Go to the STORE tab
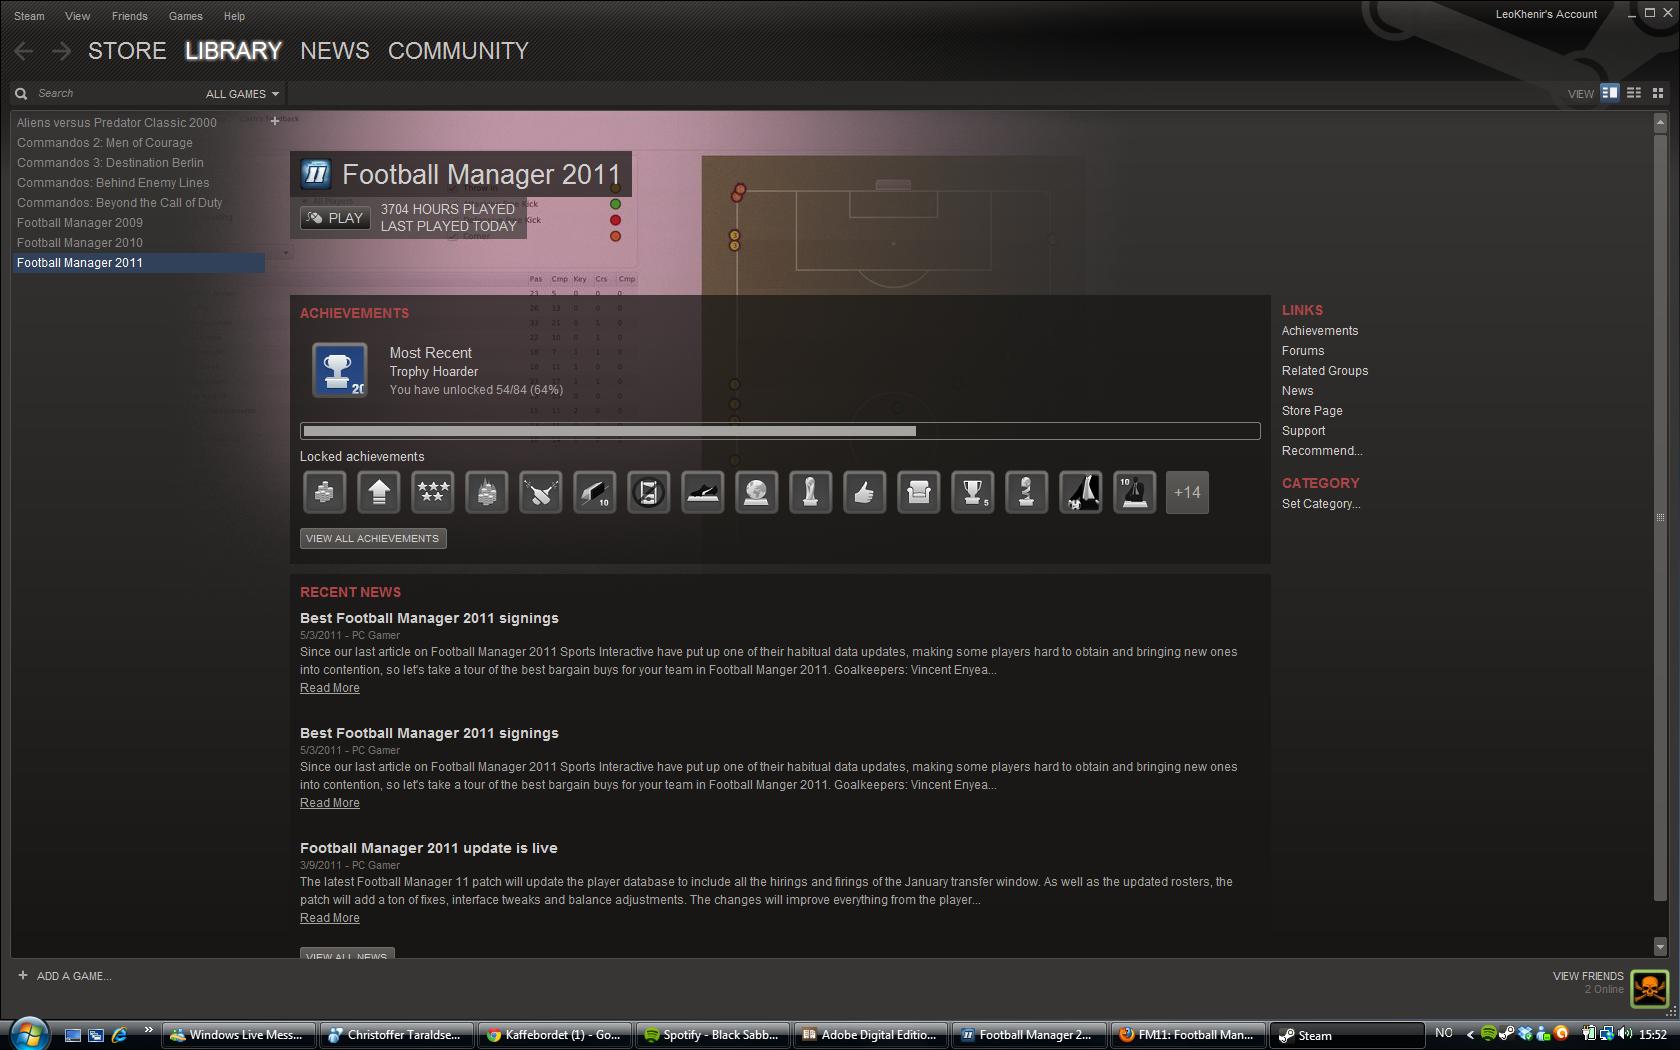This screenshot has width=1680, height=1050. tap(127, 51)
